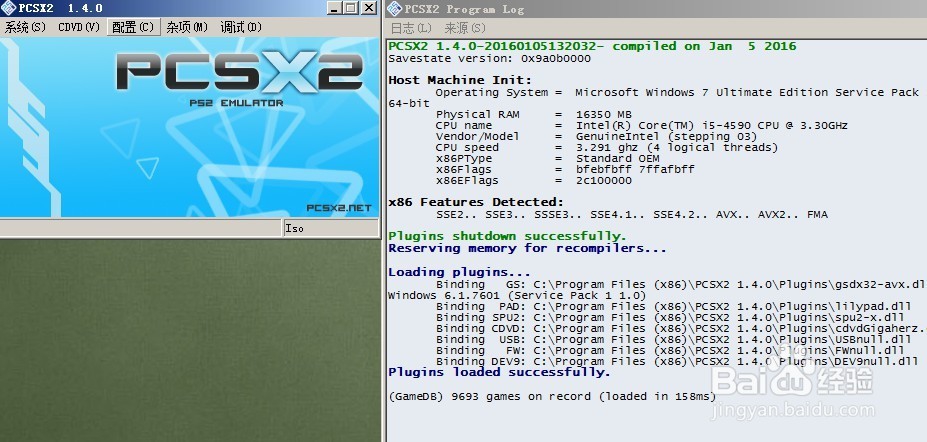
Task: Click the 'Loading plugins...' heading
Action: (x=459, y=272)
